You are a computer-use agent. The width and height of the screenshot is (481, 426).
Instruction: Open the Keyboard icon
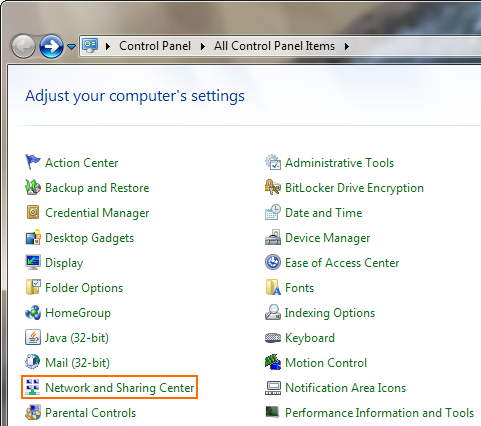[273, 338]
